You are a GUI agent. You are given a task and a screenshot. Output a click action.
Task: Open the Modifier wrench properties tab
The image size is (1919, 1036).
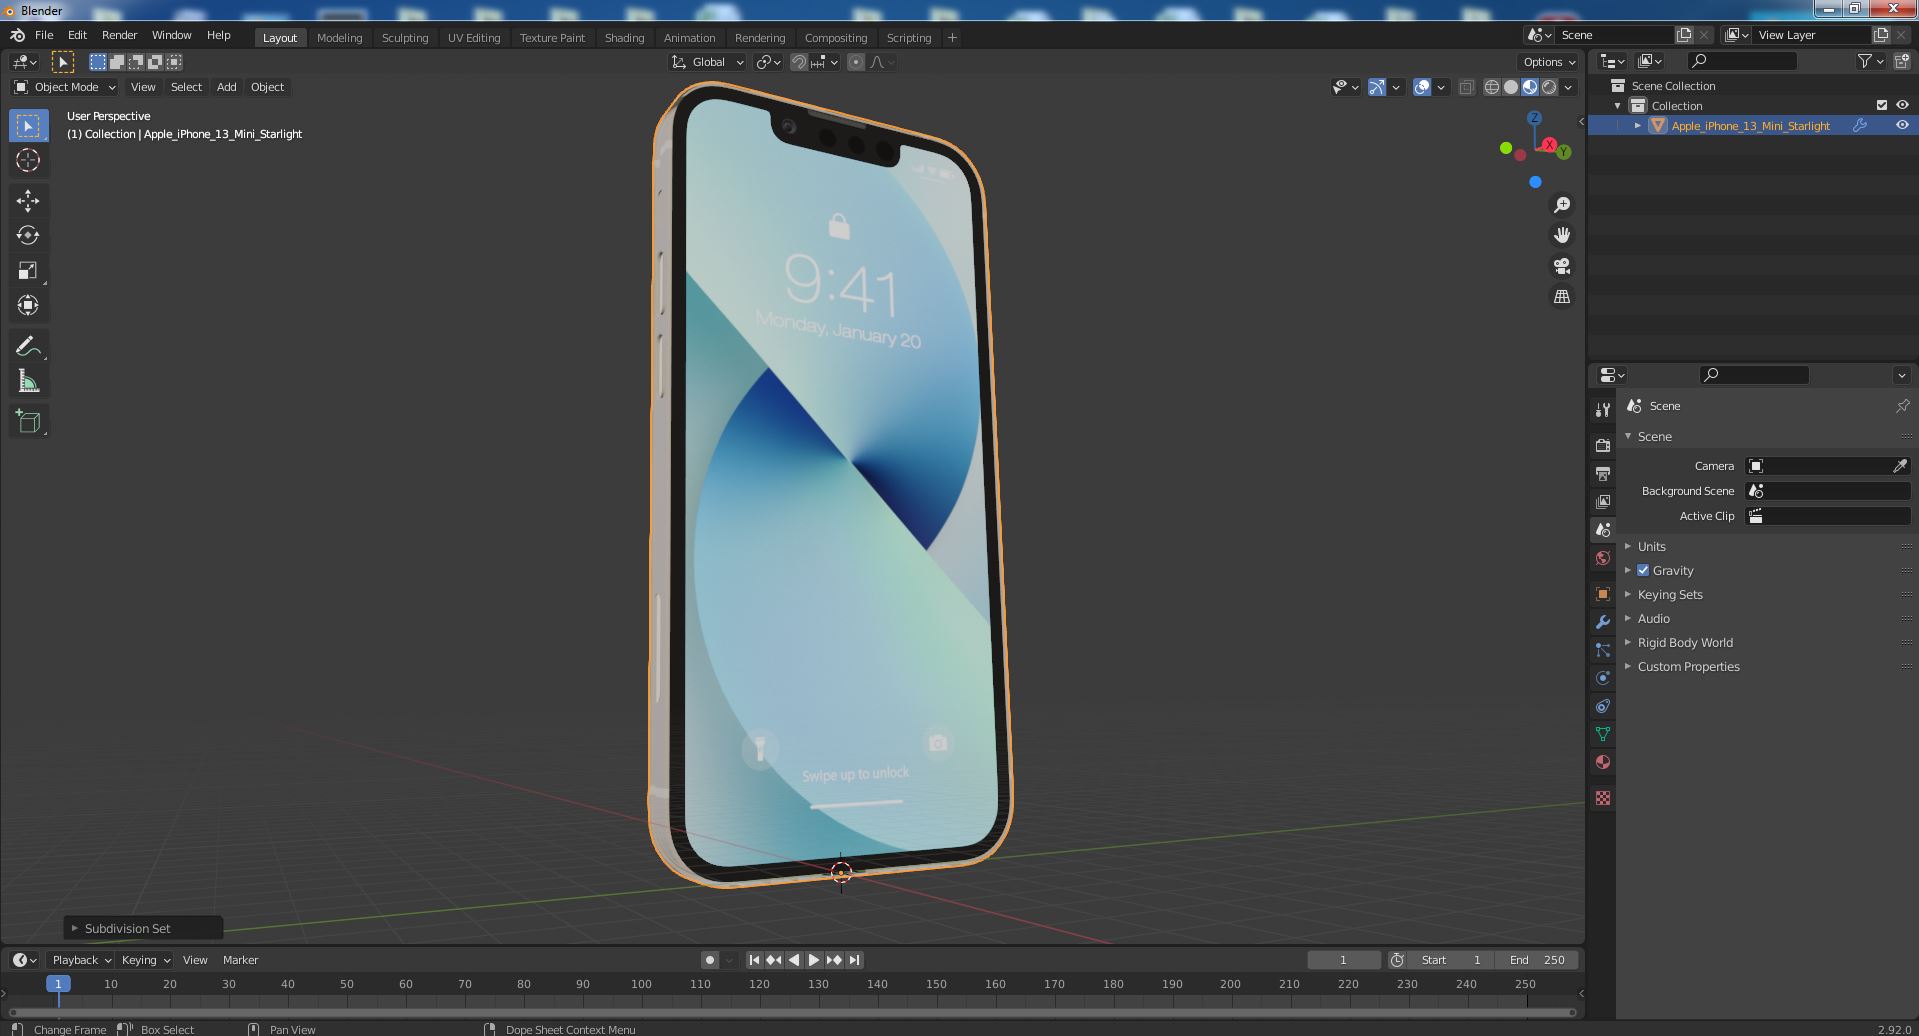pyautogui.click(x=1603, y=622)
